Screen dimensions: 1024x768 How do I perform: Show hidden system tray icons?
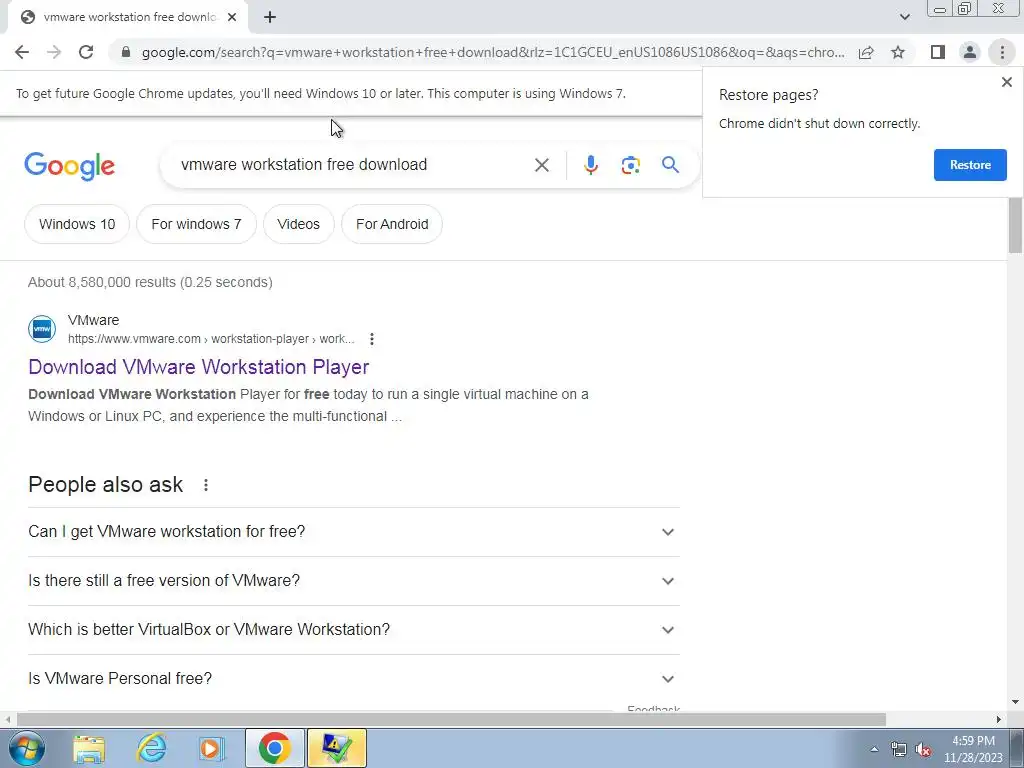click(874, 749)
